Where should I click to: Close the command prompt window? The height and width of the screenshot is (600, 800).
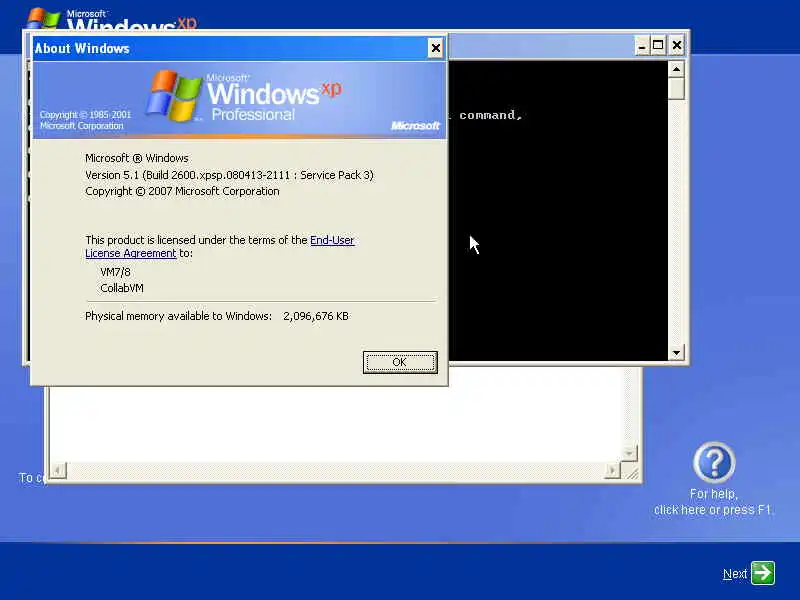(677, 46)
